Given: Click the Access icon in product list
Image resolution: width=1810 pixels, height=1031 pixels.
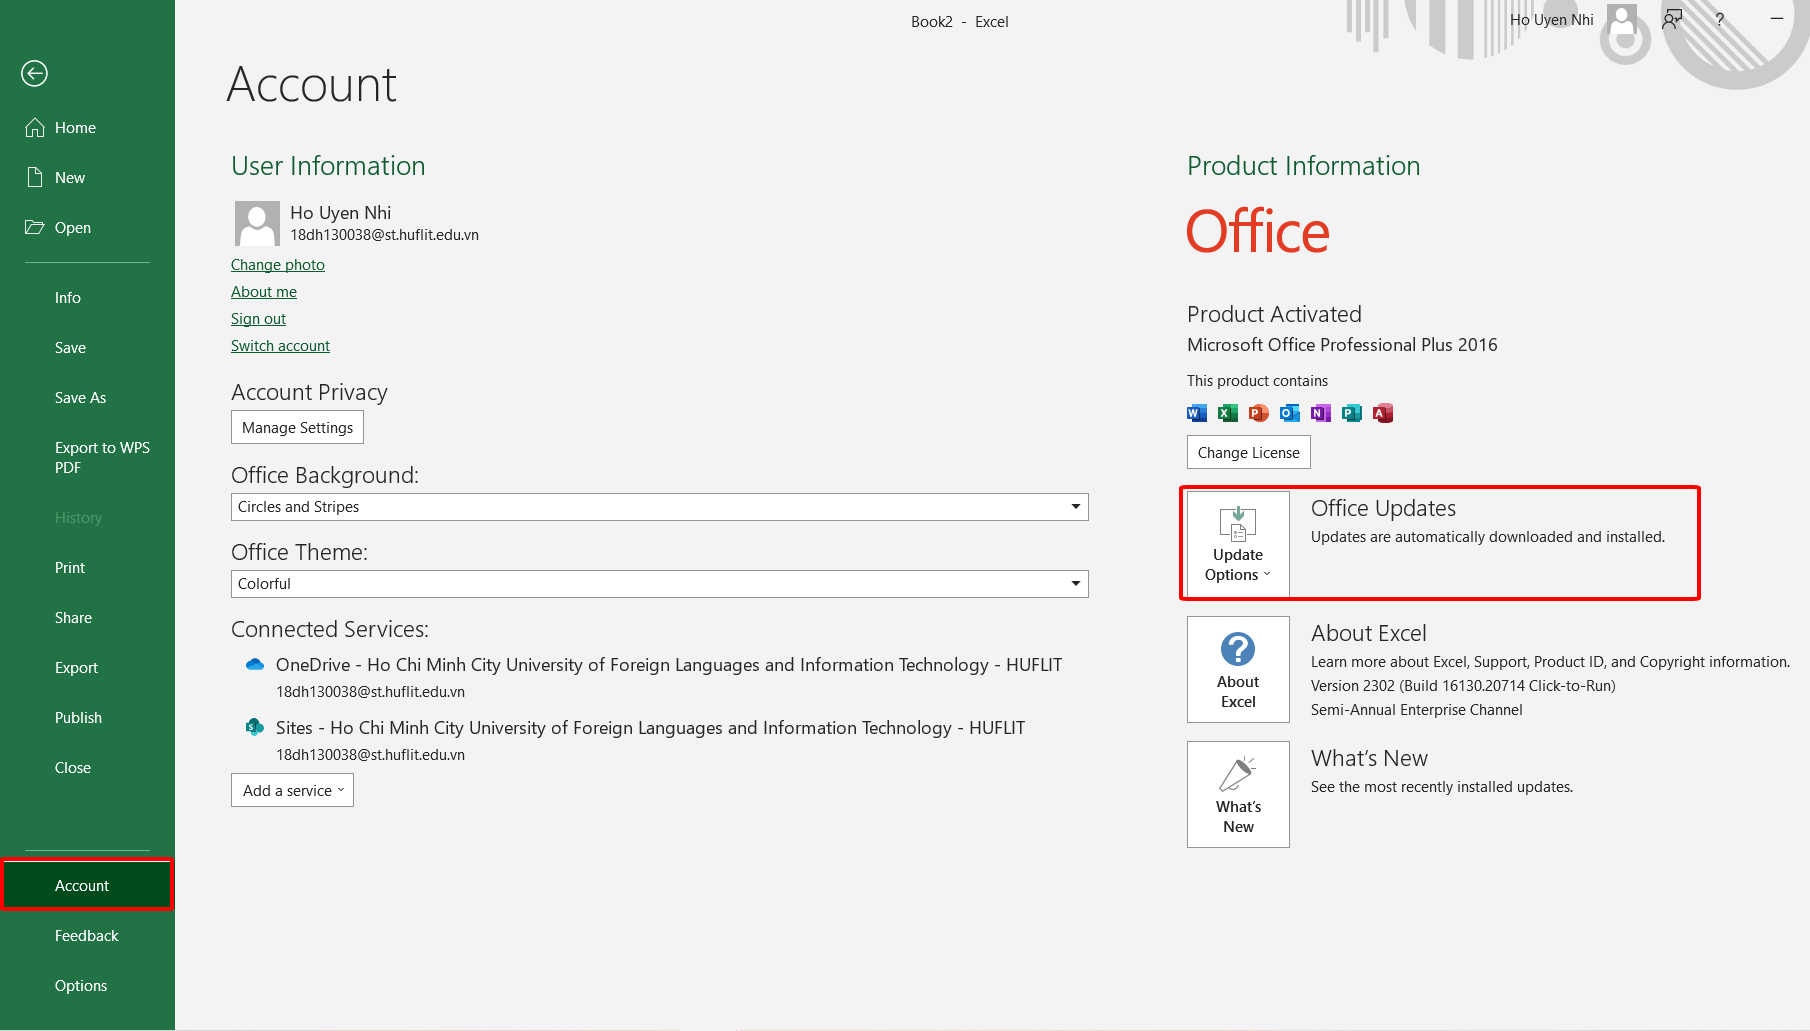Looking at the screenshot, I should pyautogui.click(x=1383, y=412).
